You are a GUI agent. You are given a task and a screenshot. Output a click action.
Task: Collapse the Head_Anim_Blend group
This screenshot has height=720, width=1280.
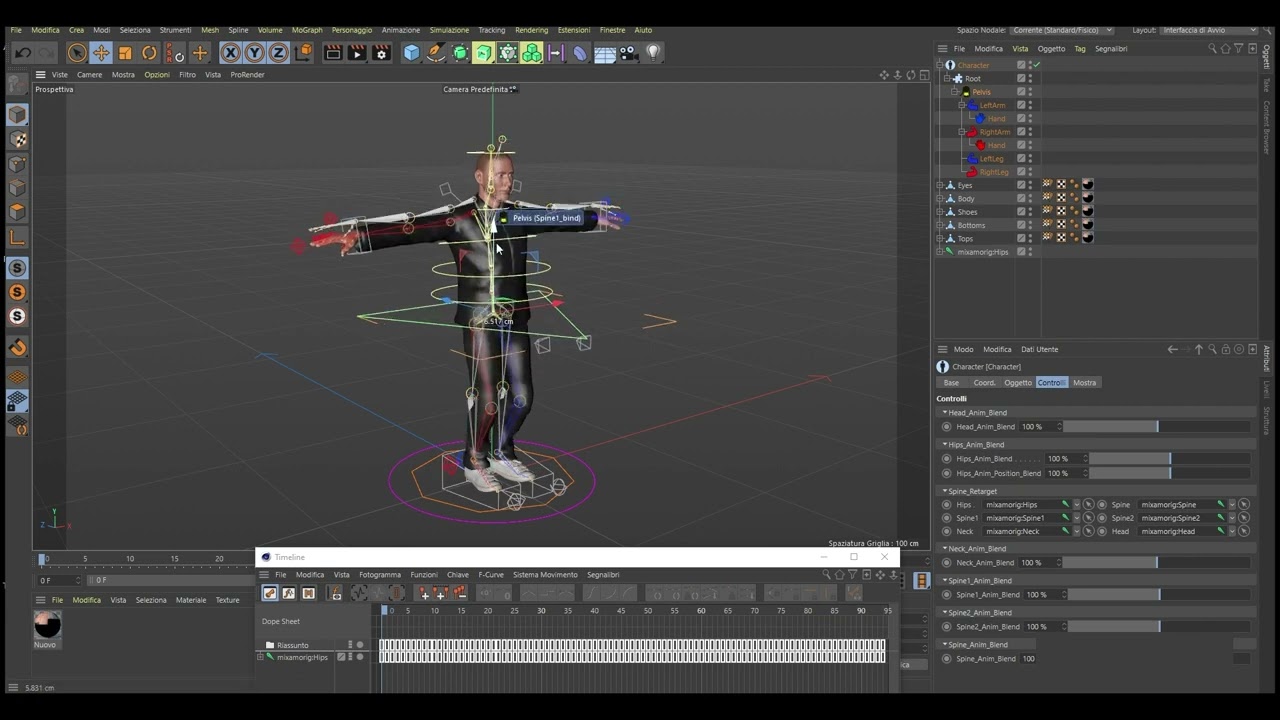(x=944, y=413)
